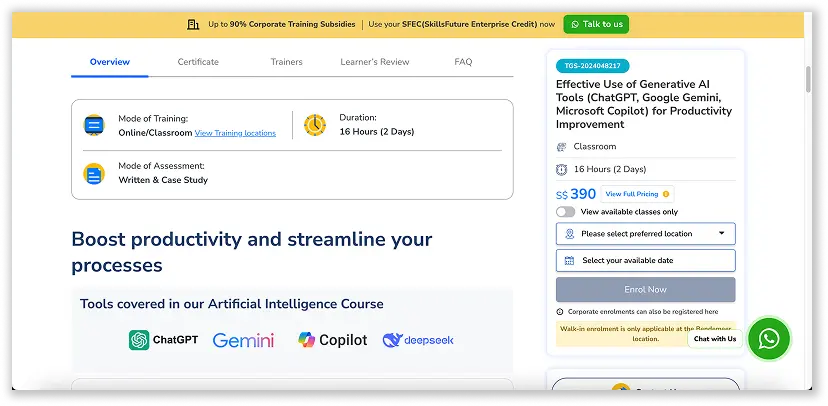Click the 16 Hours (2 Days) duration value
Viewport: 828px width, 406px height.
pyautogui.click(x=377, y=132)
